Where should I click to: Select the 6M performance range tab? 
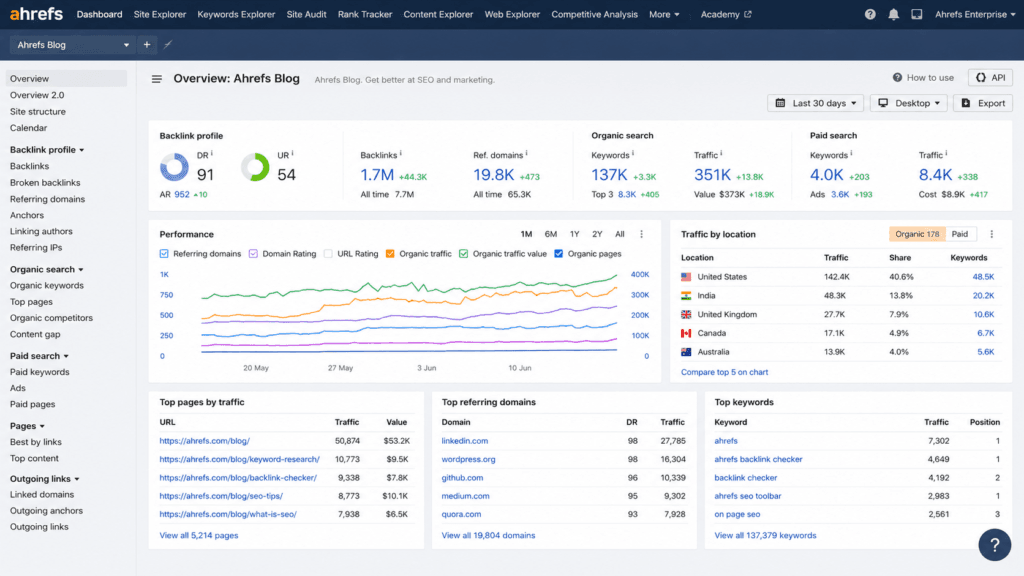(x=551, y=234)
